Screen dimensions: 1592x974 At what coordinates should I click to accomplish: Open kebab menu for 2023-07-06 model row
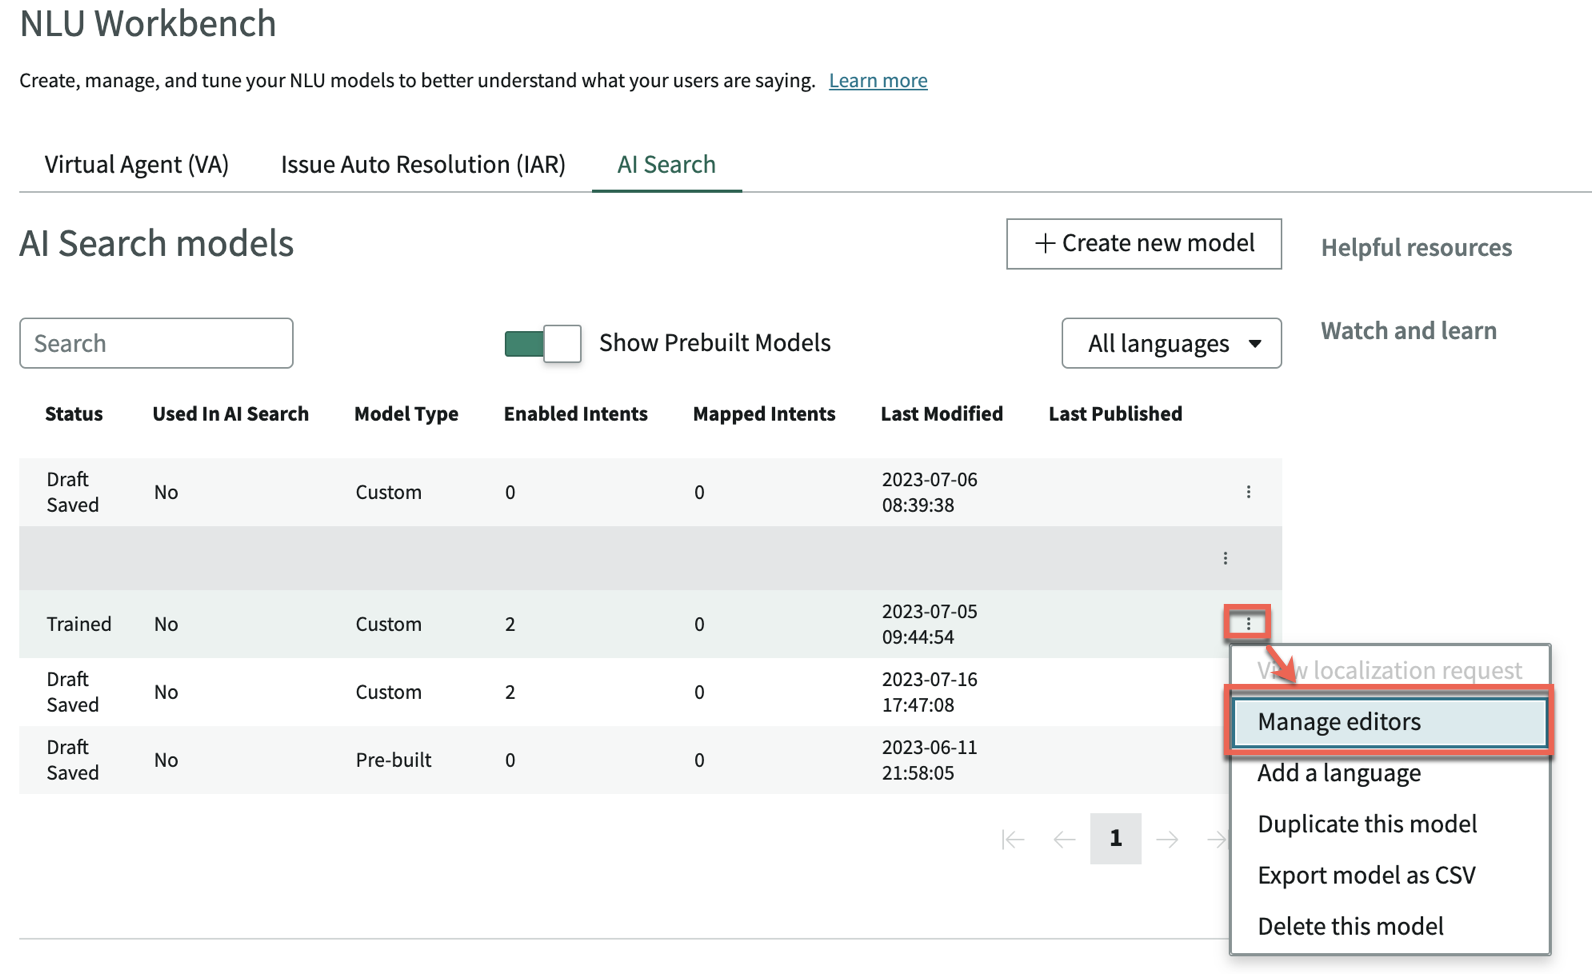1248,492
